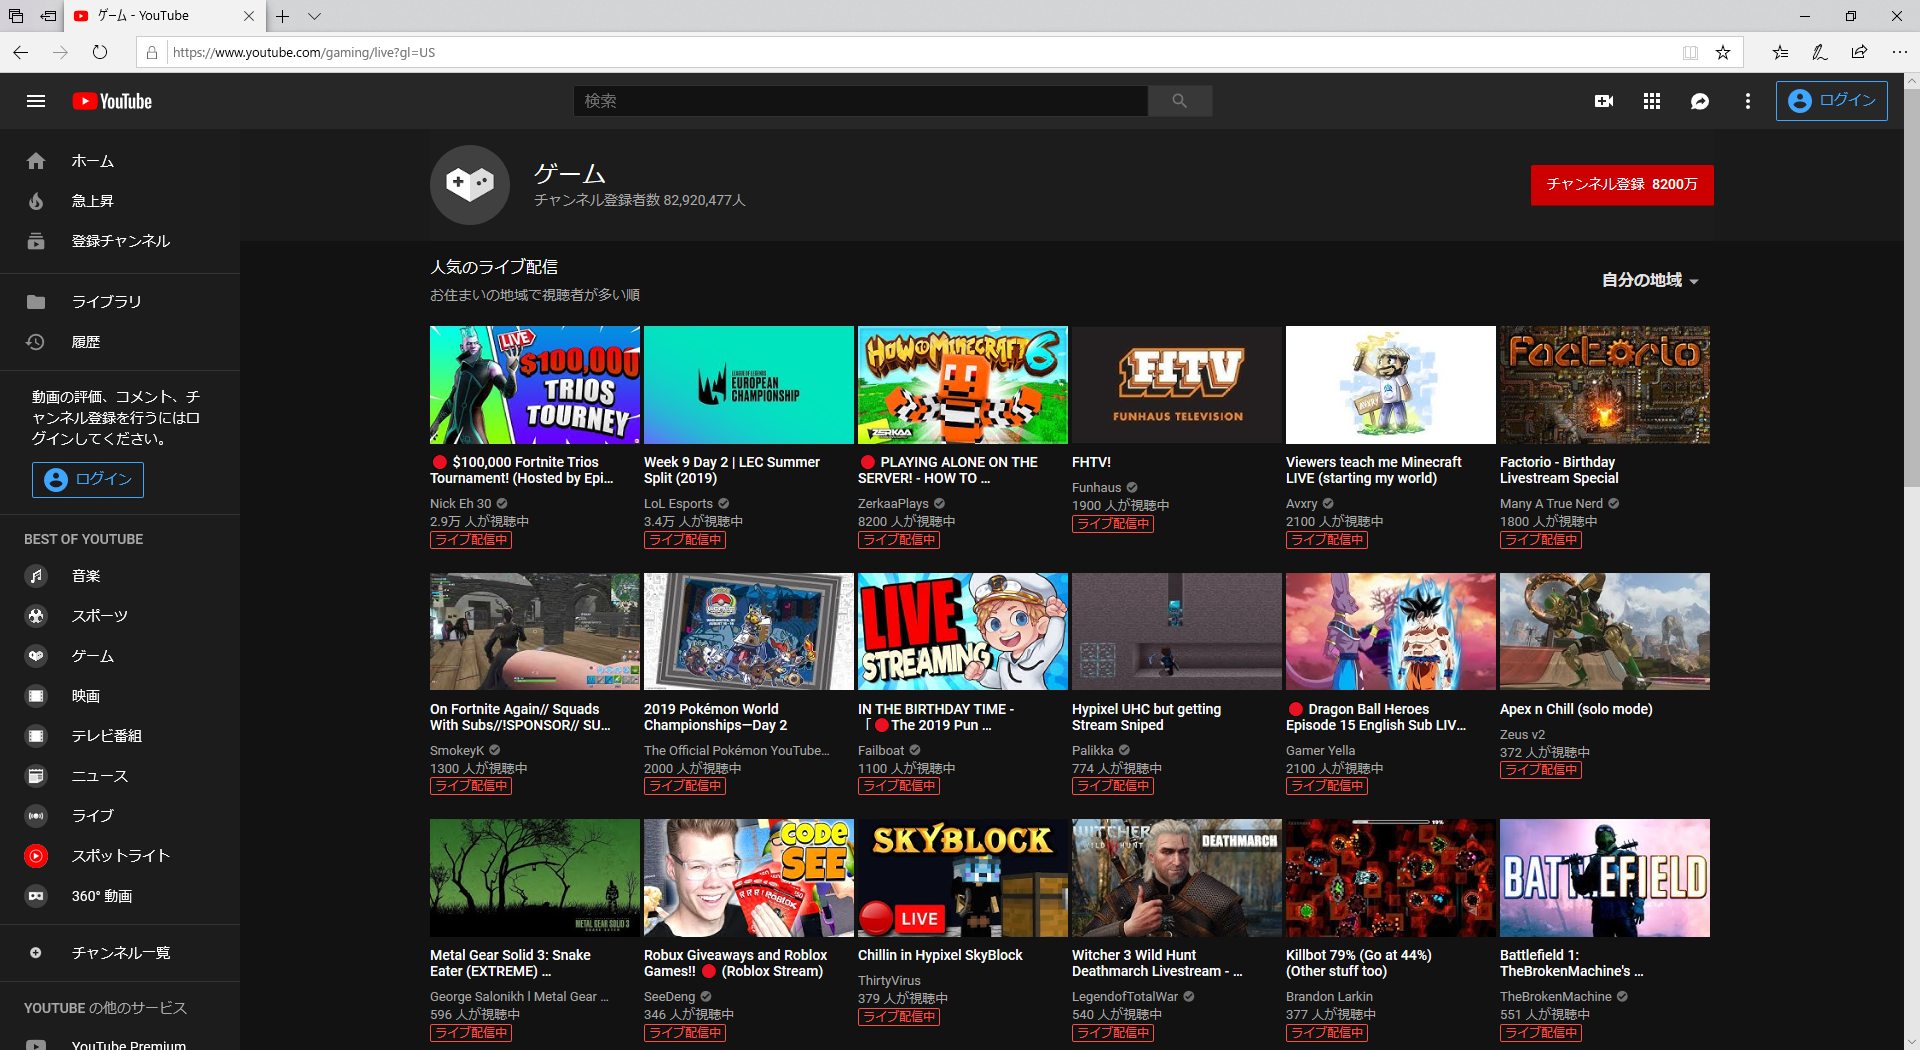This screenshot has height=1050, width=1920.
Task: Click the gaming channel avatar icon
Action: tap(470, 185)
